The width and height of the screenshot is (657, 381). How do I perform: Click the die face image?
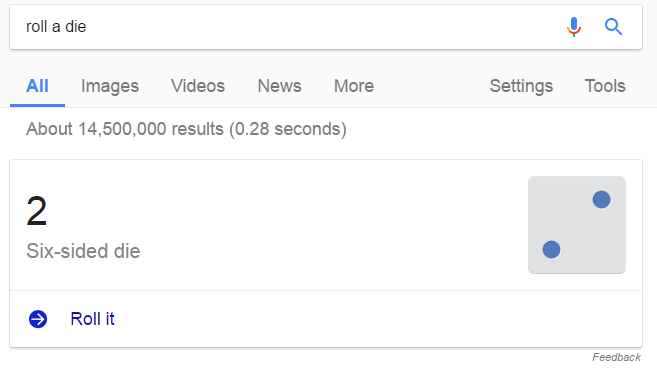coord(577,225)
